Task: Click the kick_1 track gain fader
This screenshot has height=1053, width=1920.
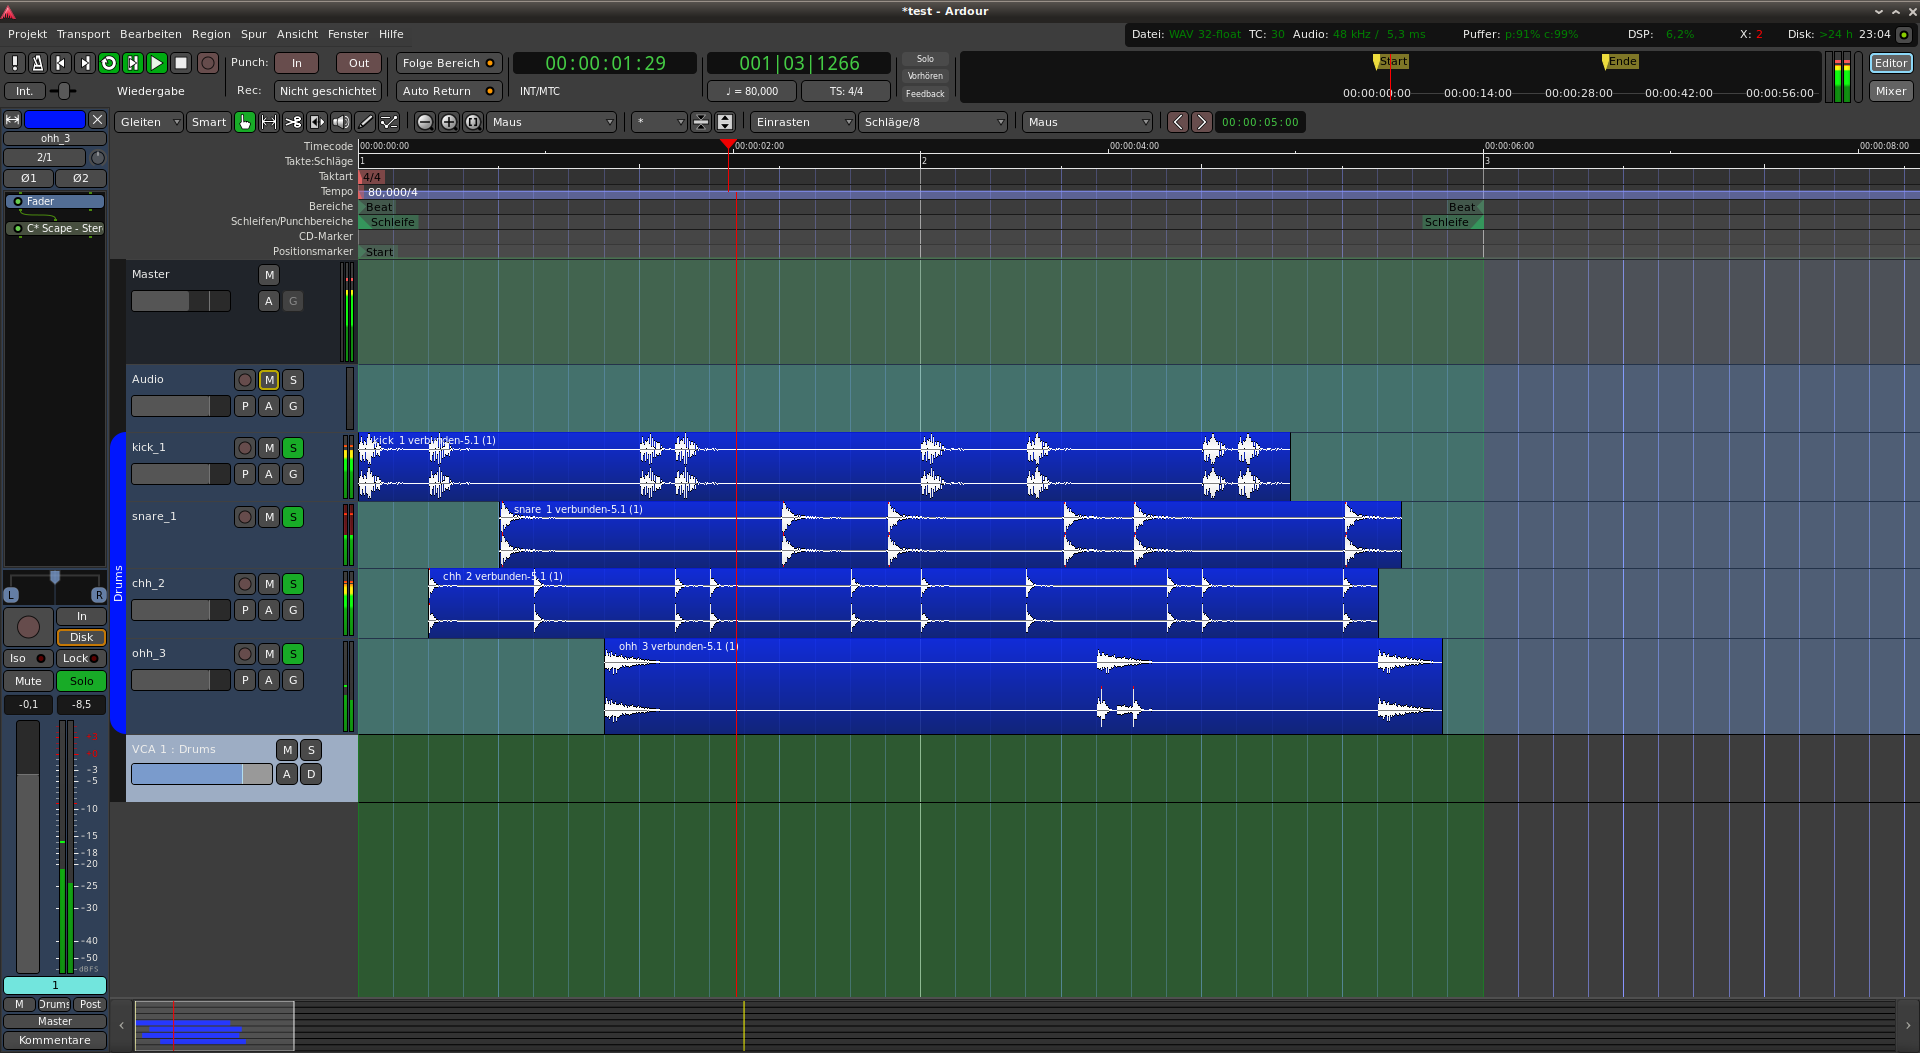Action: tap(180, 474)
